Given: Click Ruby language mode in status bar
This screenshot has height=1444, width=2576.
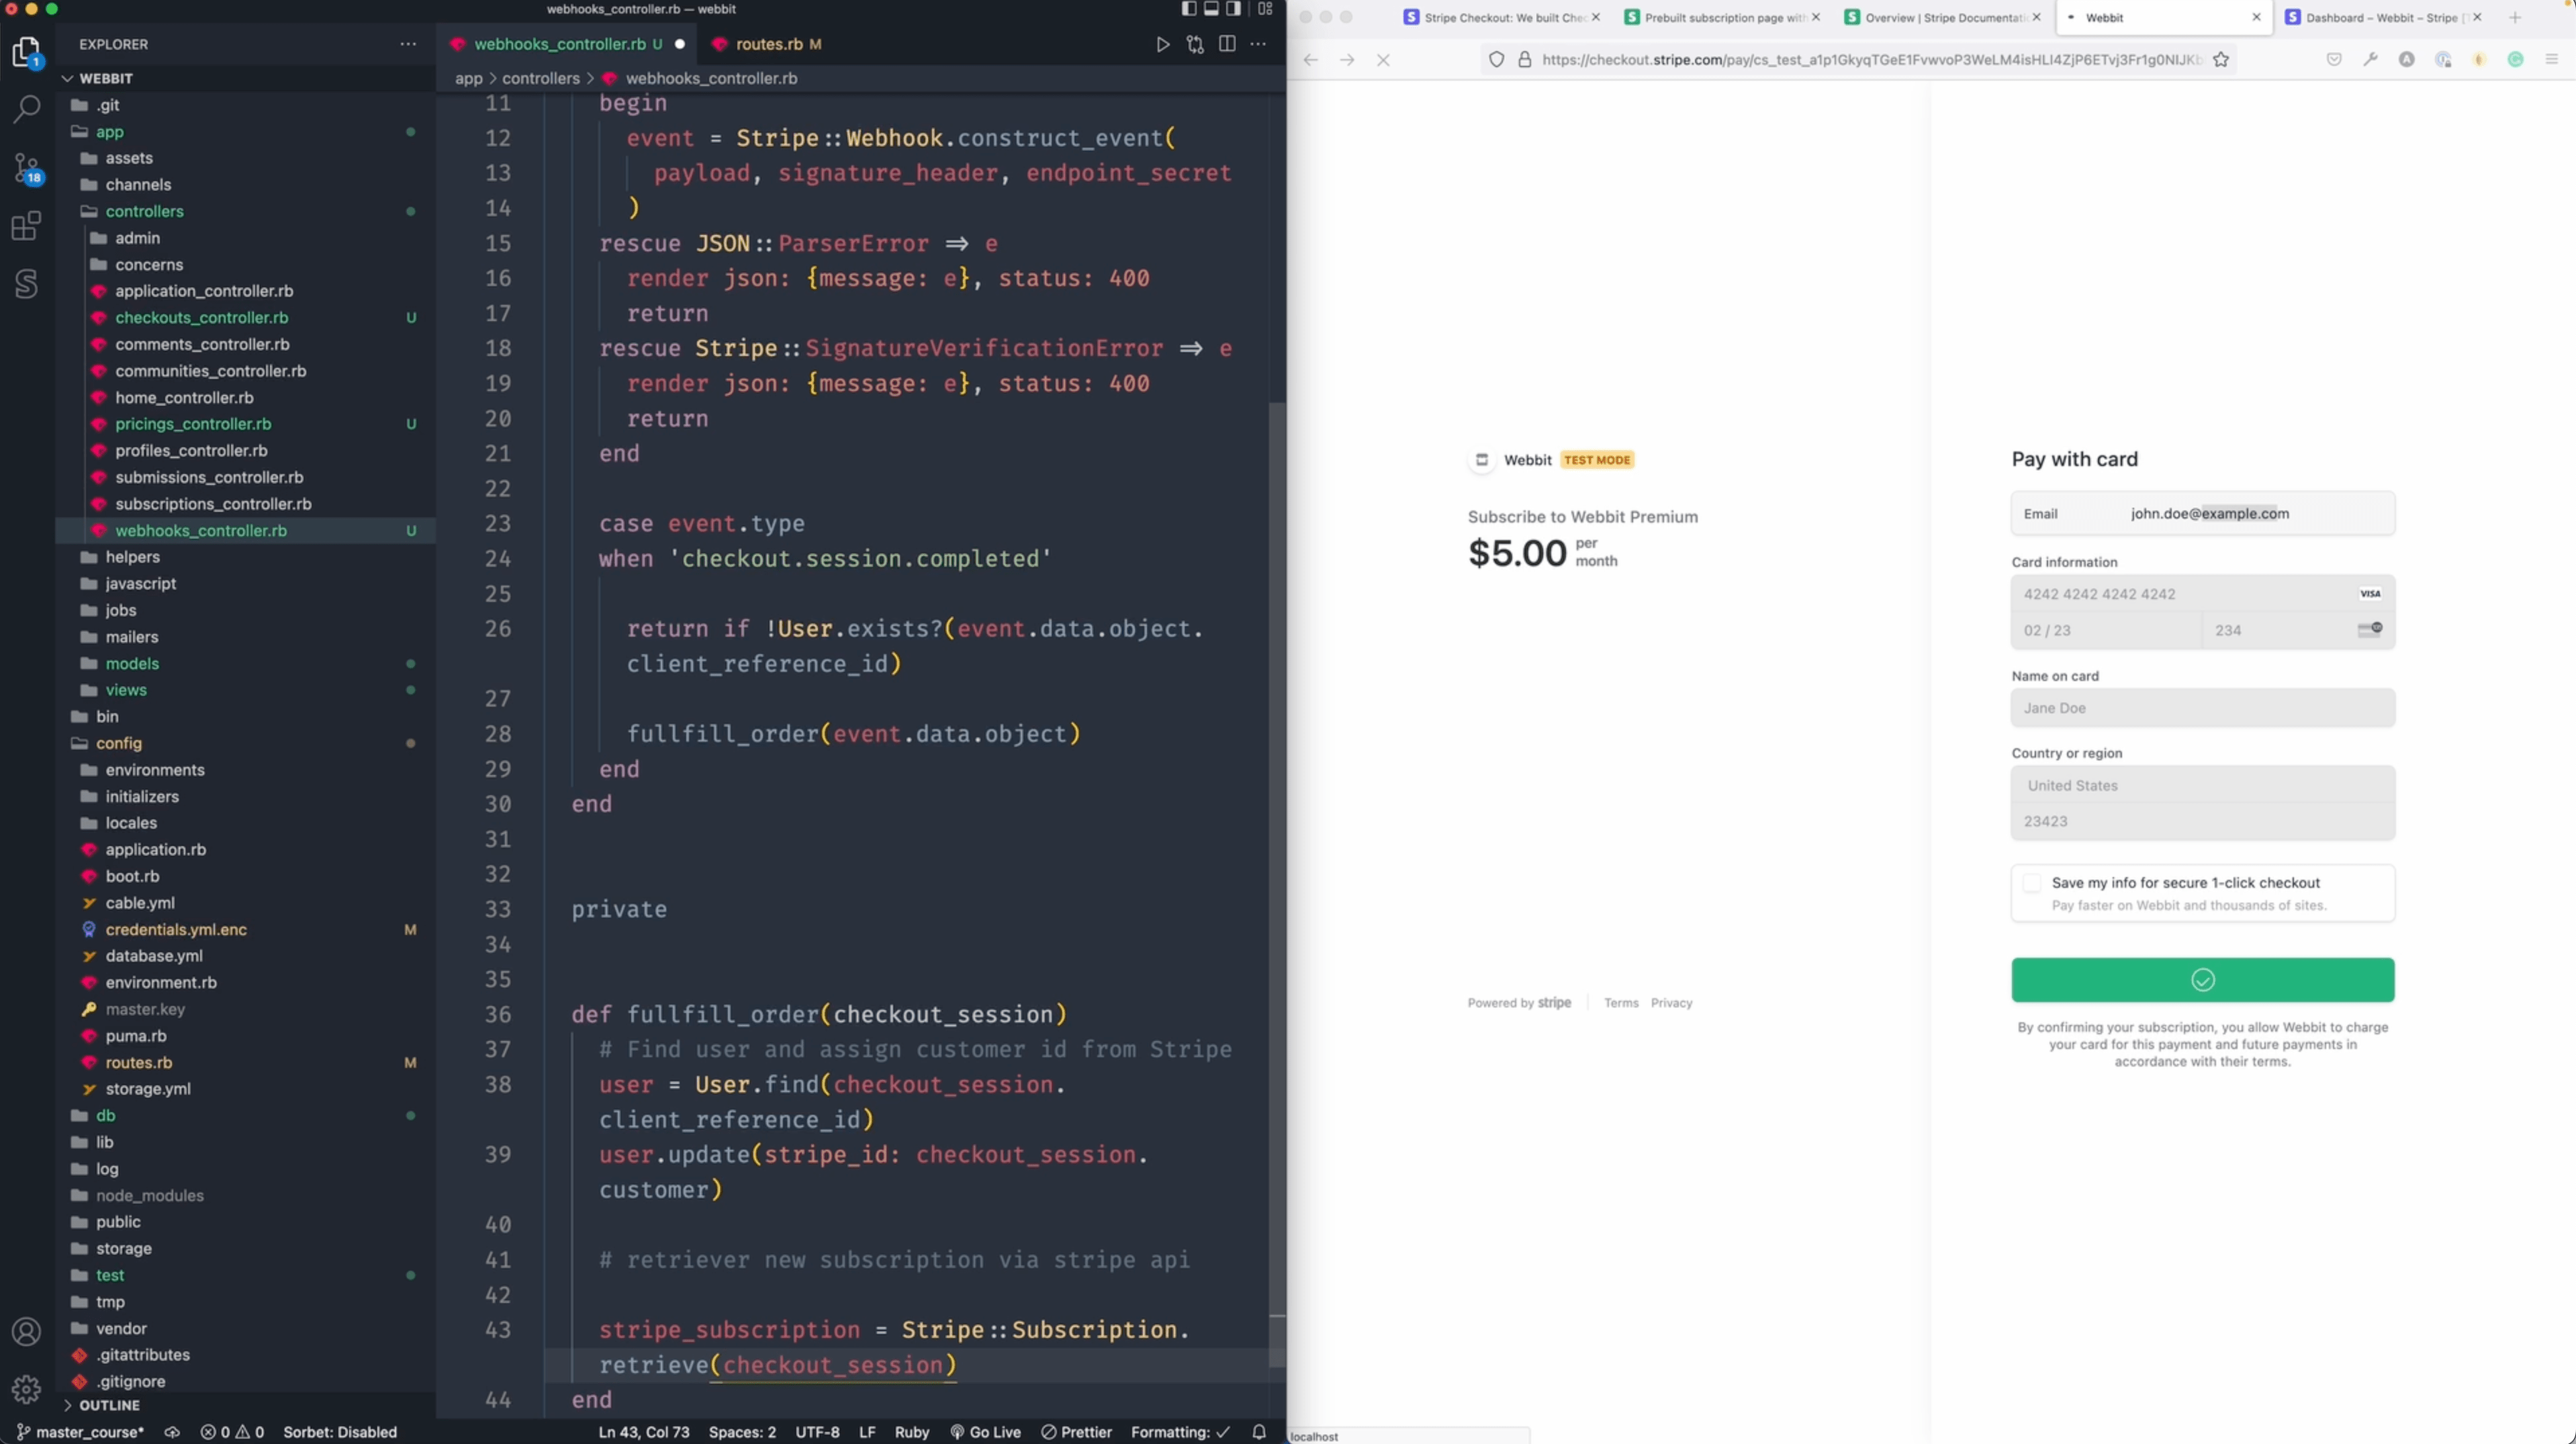Looking at the screenshot, I should (911, 1432).
